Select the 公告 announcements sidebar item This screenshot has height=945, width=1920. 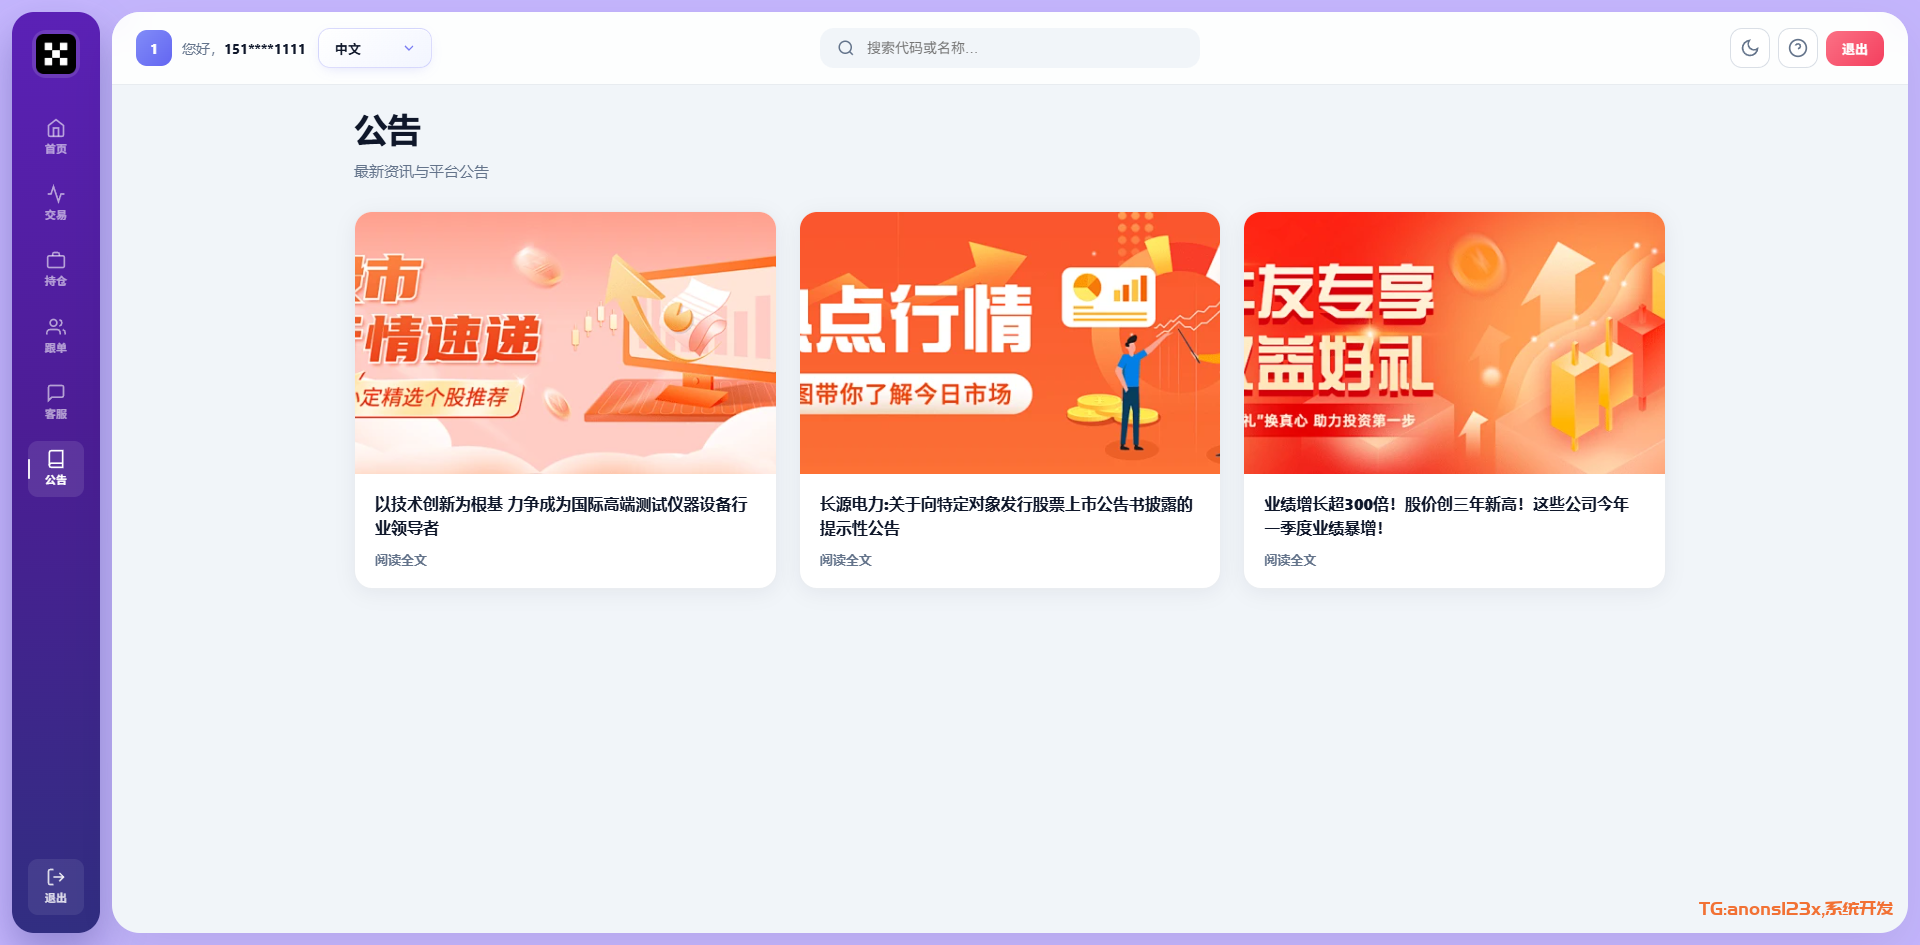coord(56,468)
